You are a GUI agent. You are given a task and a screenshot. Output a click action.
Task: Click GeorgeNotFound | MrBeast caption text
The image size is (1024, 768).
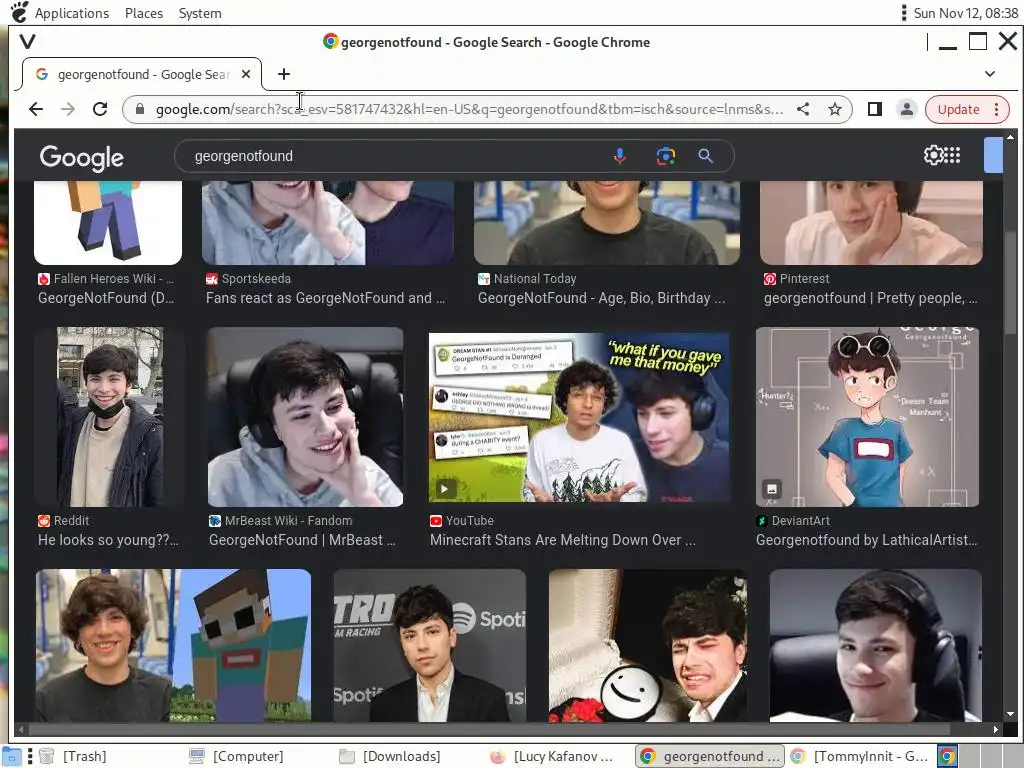point(302,540)
